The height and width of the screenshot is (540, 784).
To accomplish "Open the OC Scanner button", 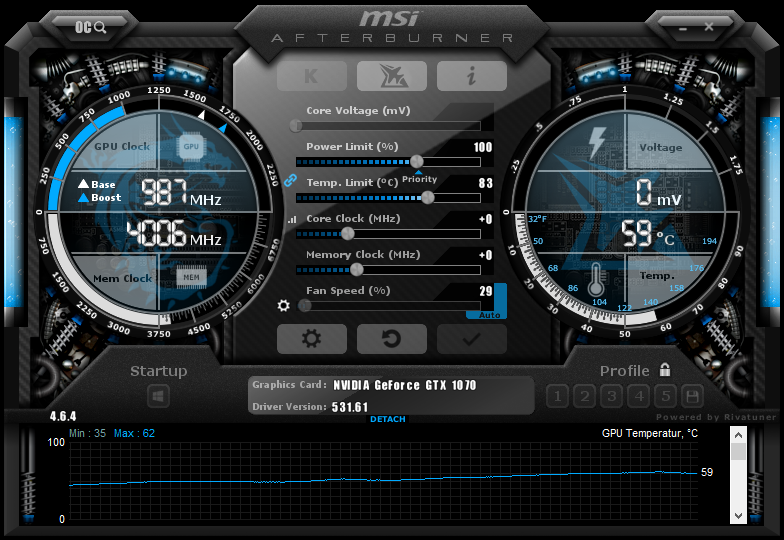I will [90, 27].
